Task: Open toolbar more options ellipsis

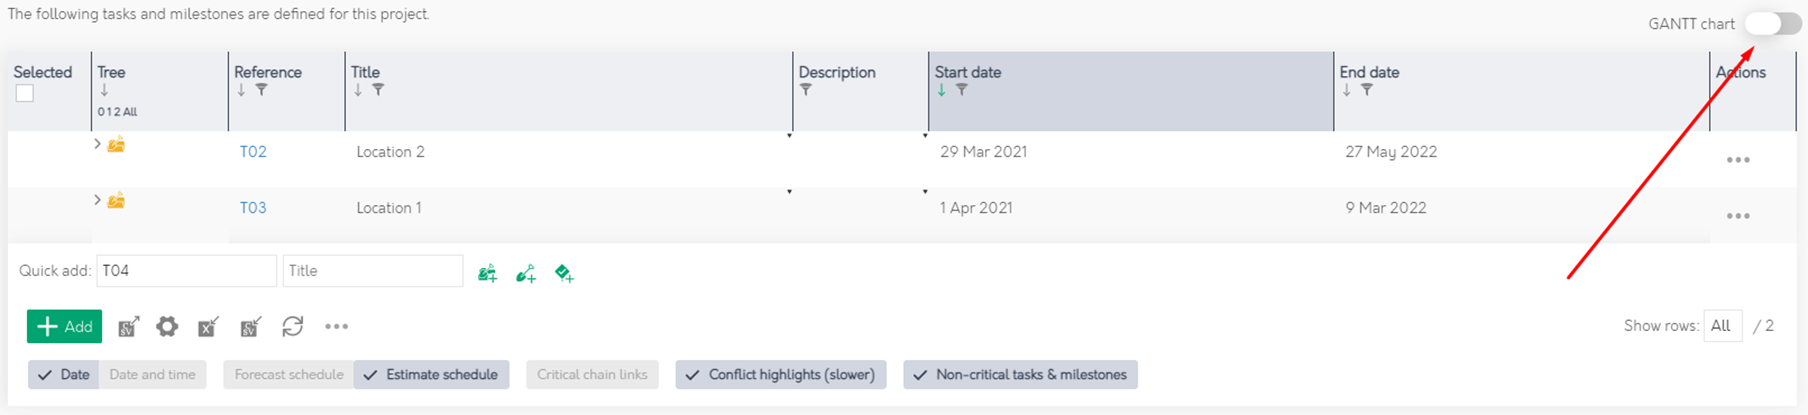Action: click(337, 327)
